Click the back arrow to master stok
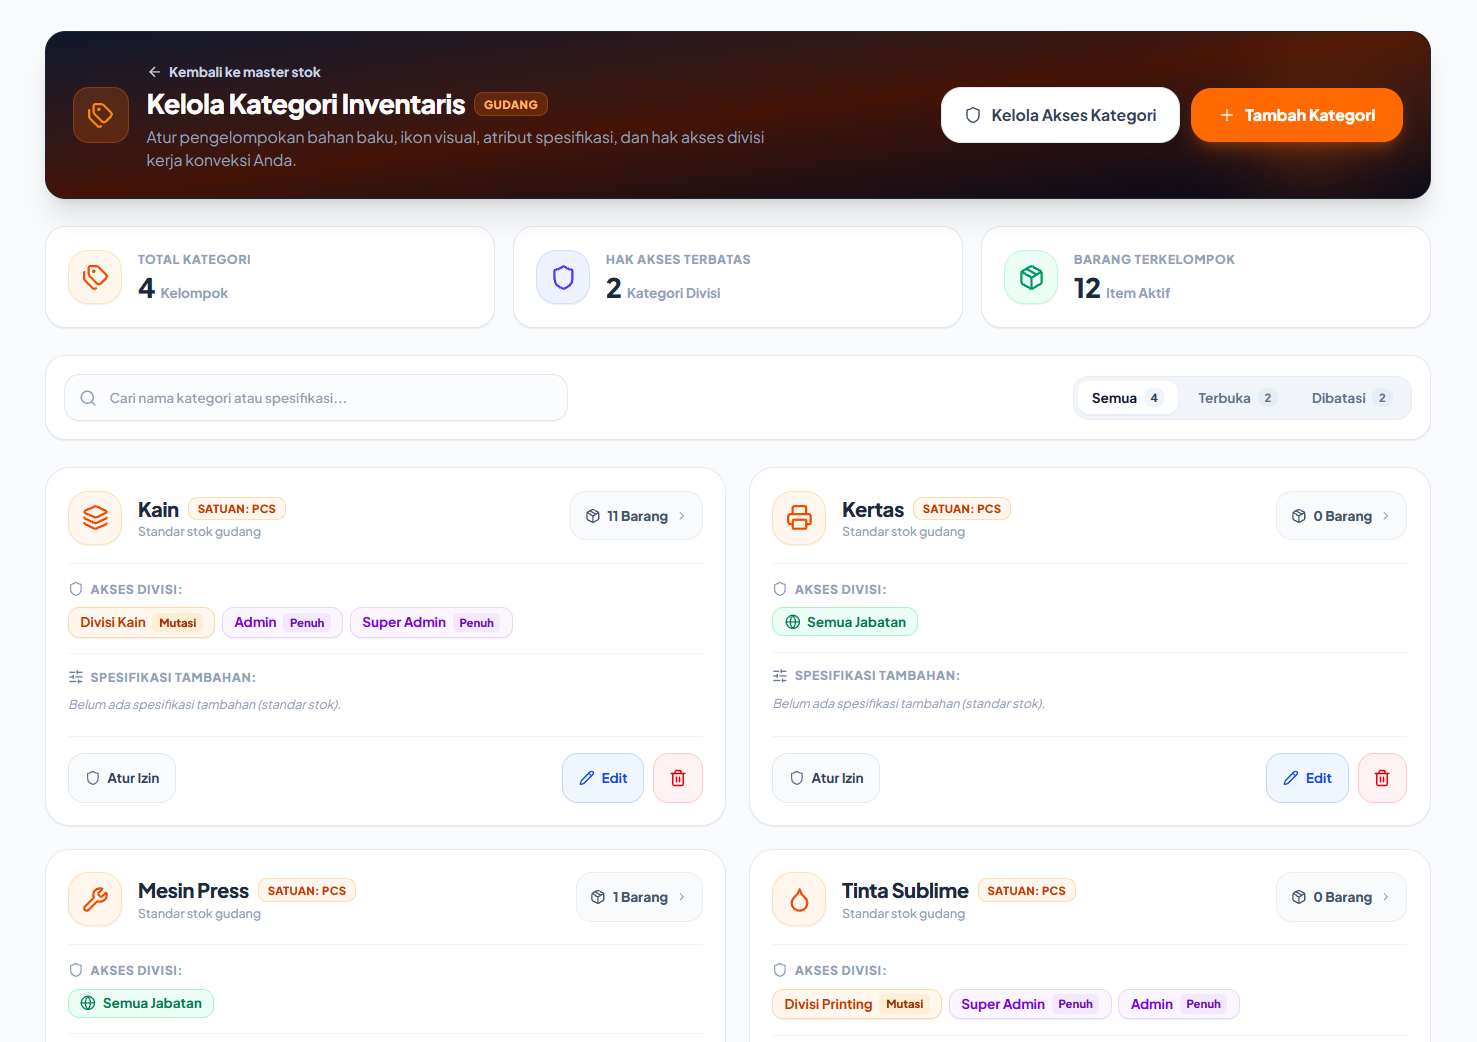This screenshot has width=1477, height=1042. [x=154, y=72]
